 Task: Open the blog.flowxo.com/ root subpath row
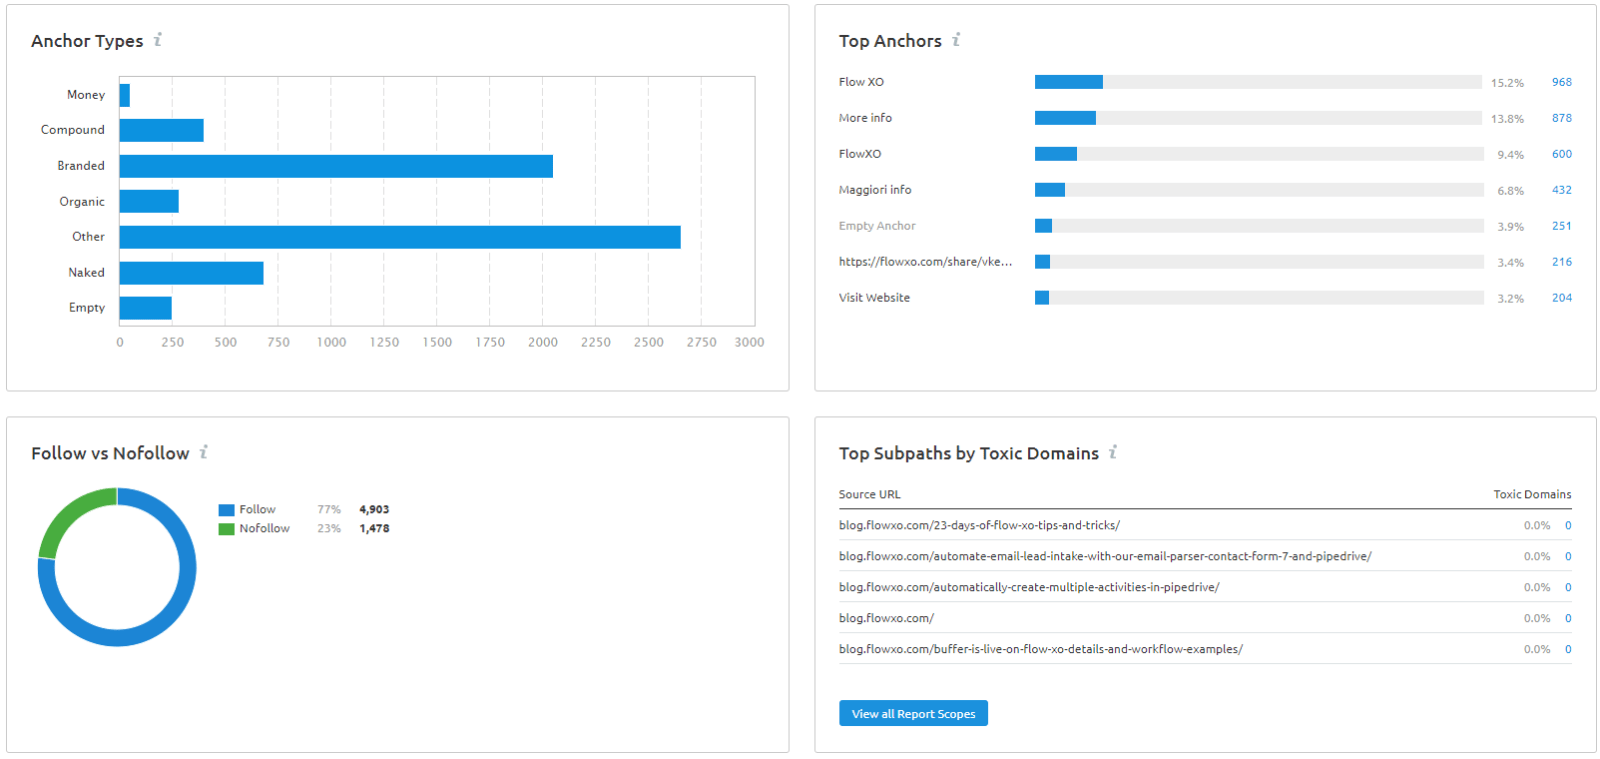[x=1205, y=618]
